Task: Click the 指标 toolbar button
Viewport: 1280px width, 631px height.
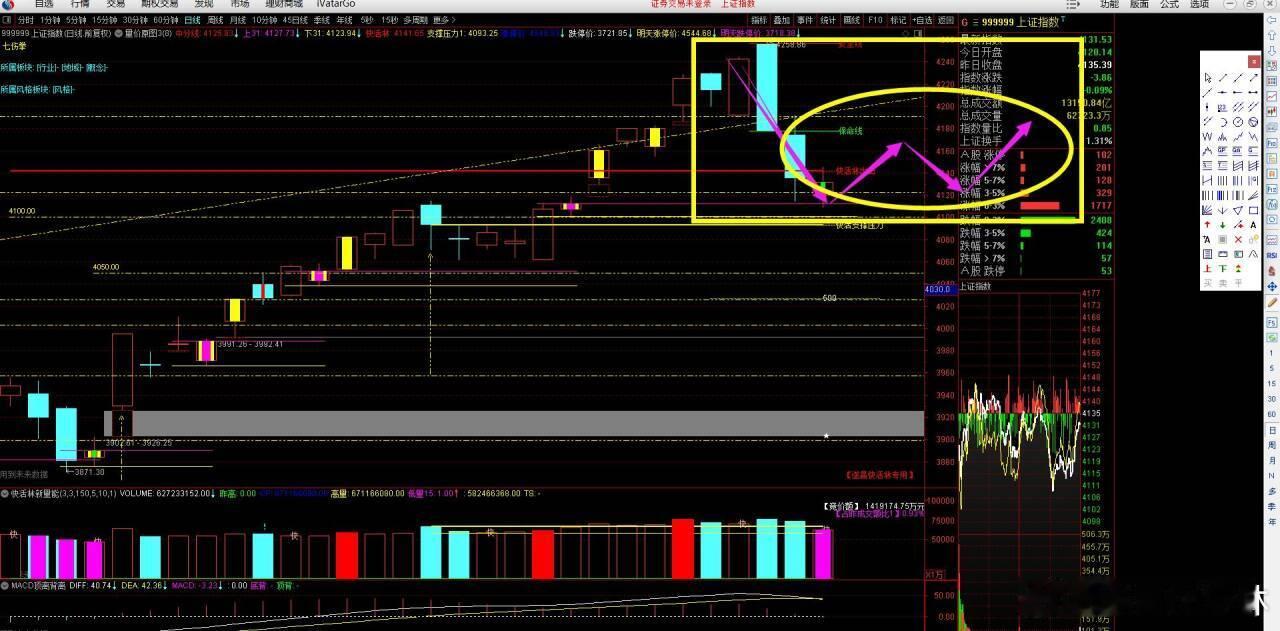Action: coord(759,20)
